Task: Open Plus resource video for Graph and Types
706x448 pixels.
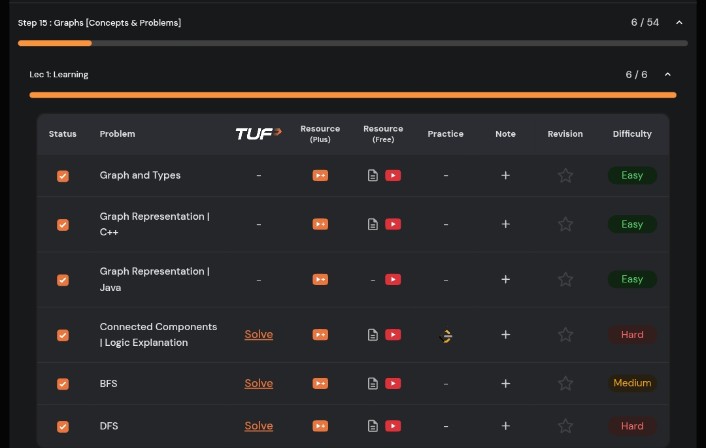Action: [320, 175]
